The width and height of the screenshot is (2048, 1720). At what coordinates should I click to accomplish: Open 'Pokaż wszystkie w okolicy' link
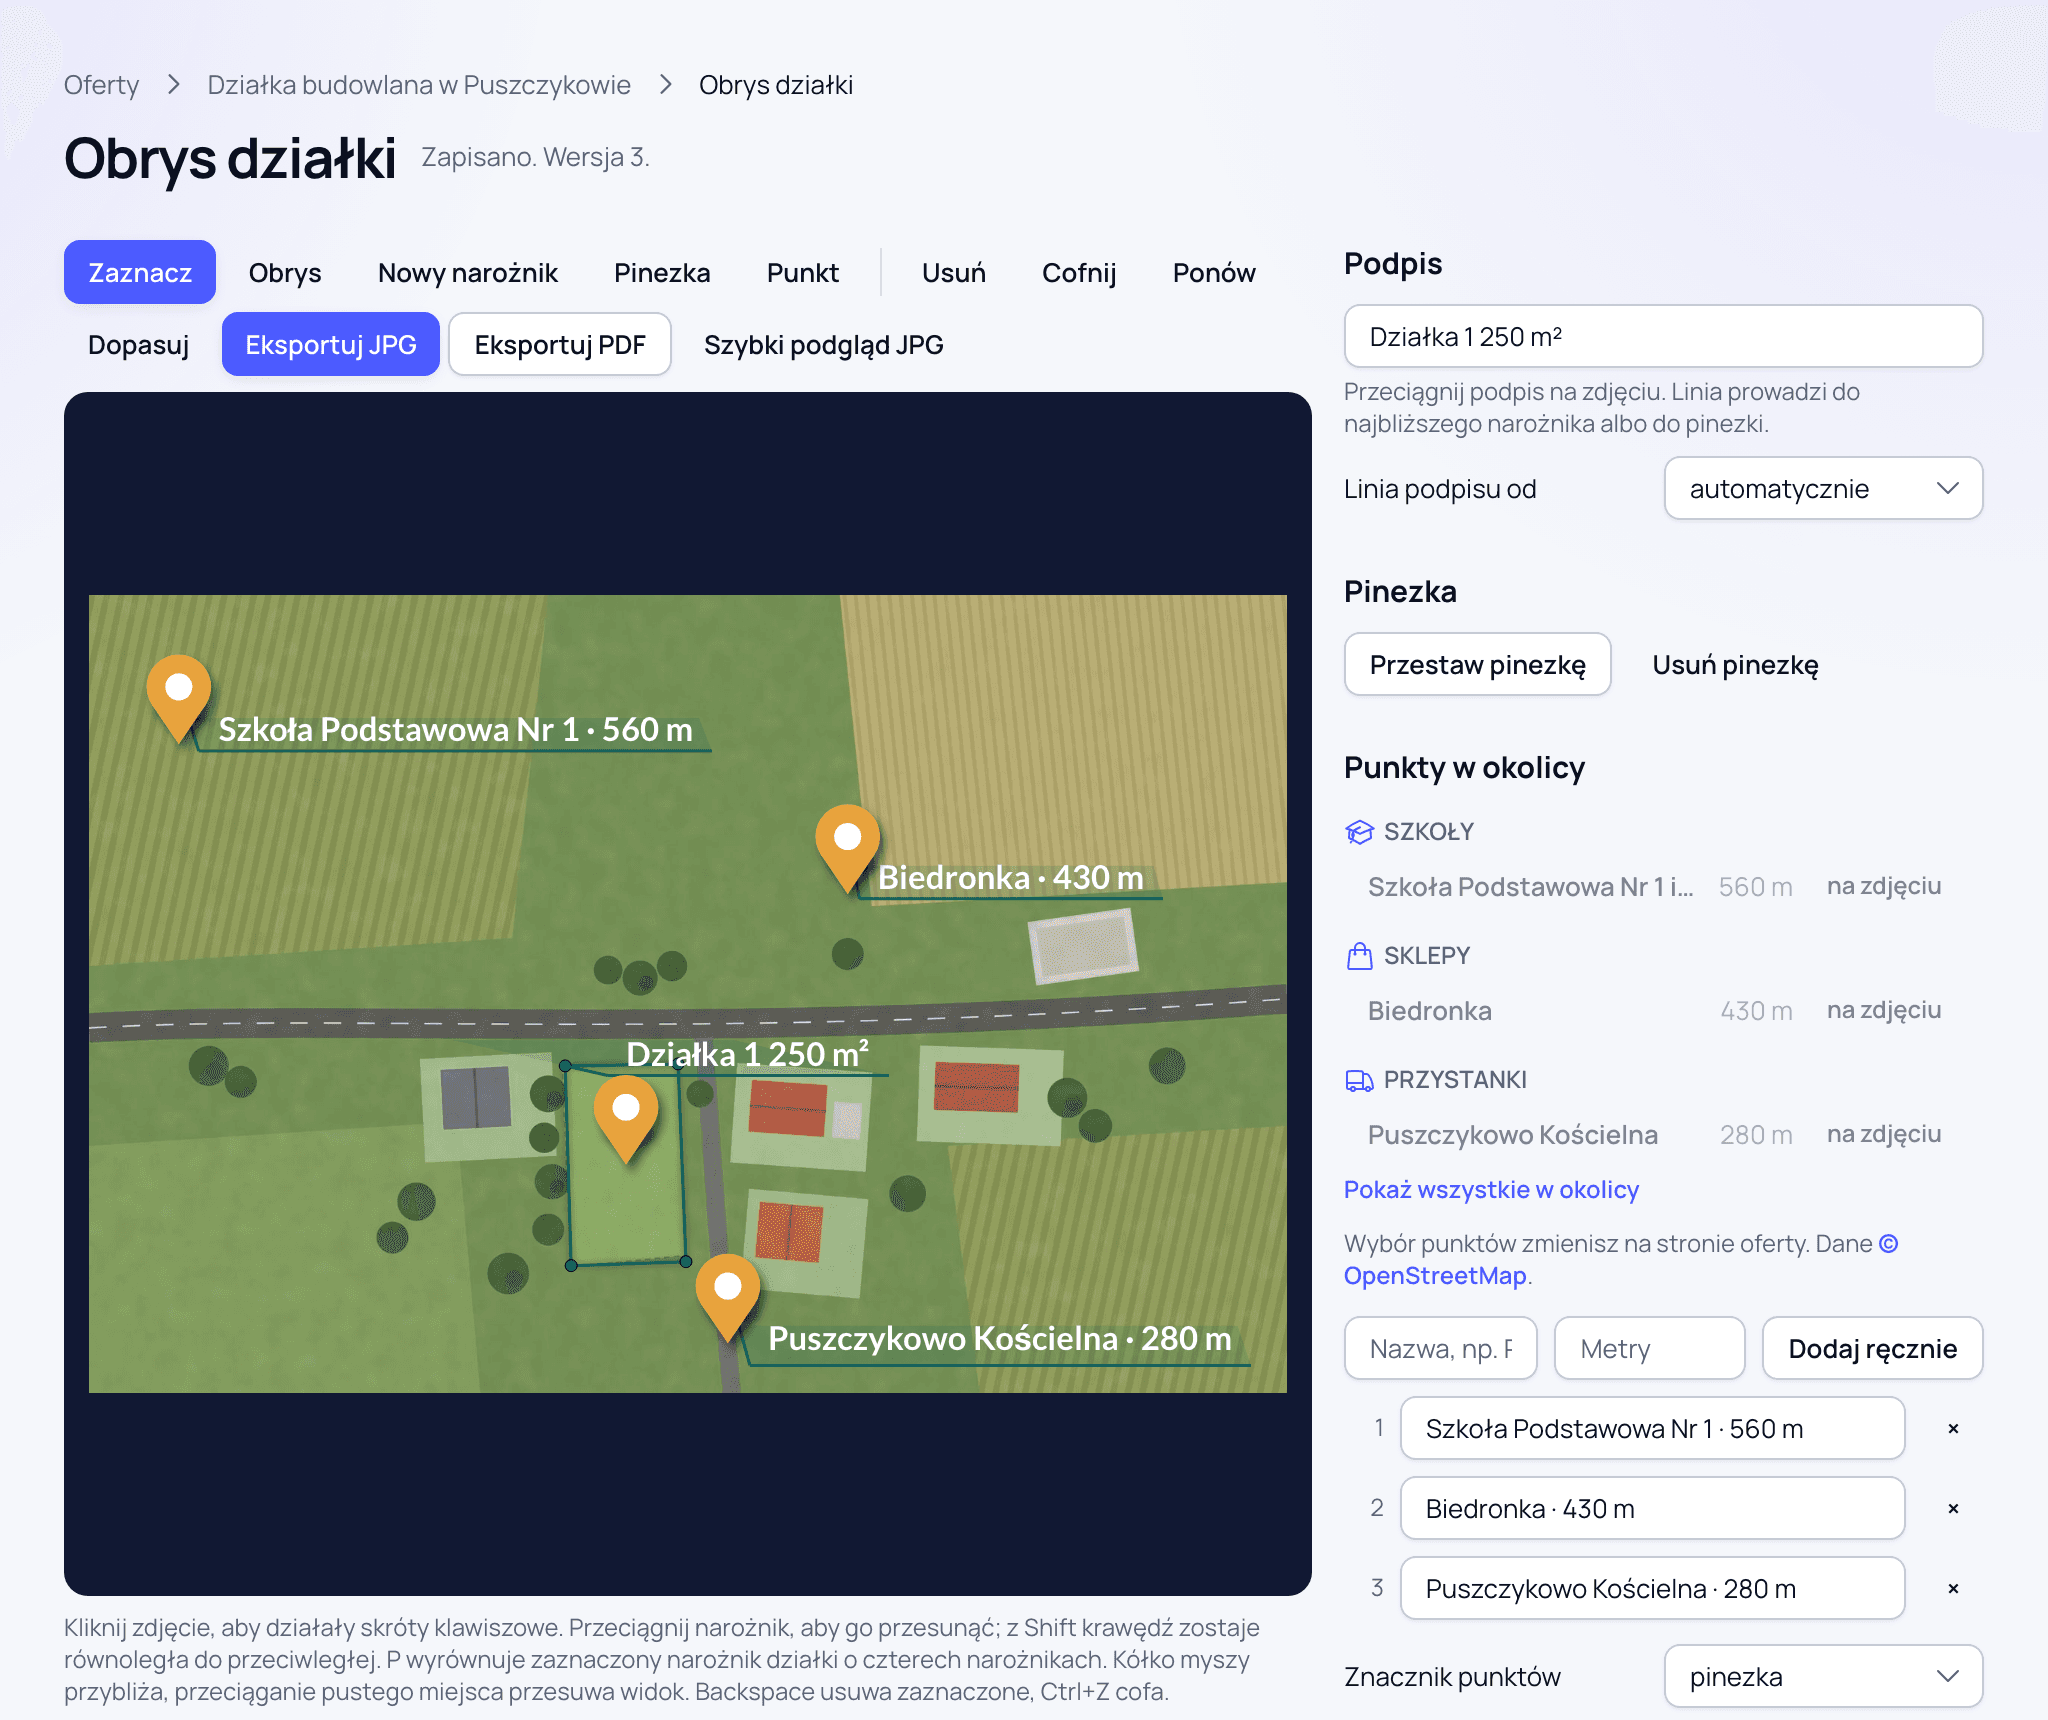pyautogui.click(x=1491, y=1190)
